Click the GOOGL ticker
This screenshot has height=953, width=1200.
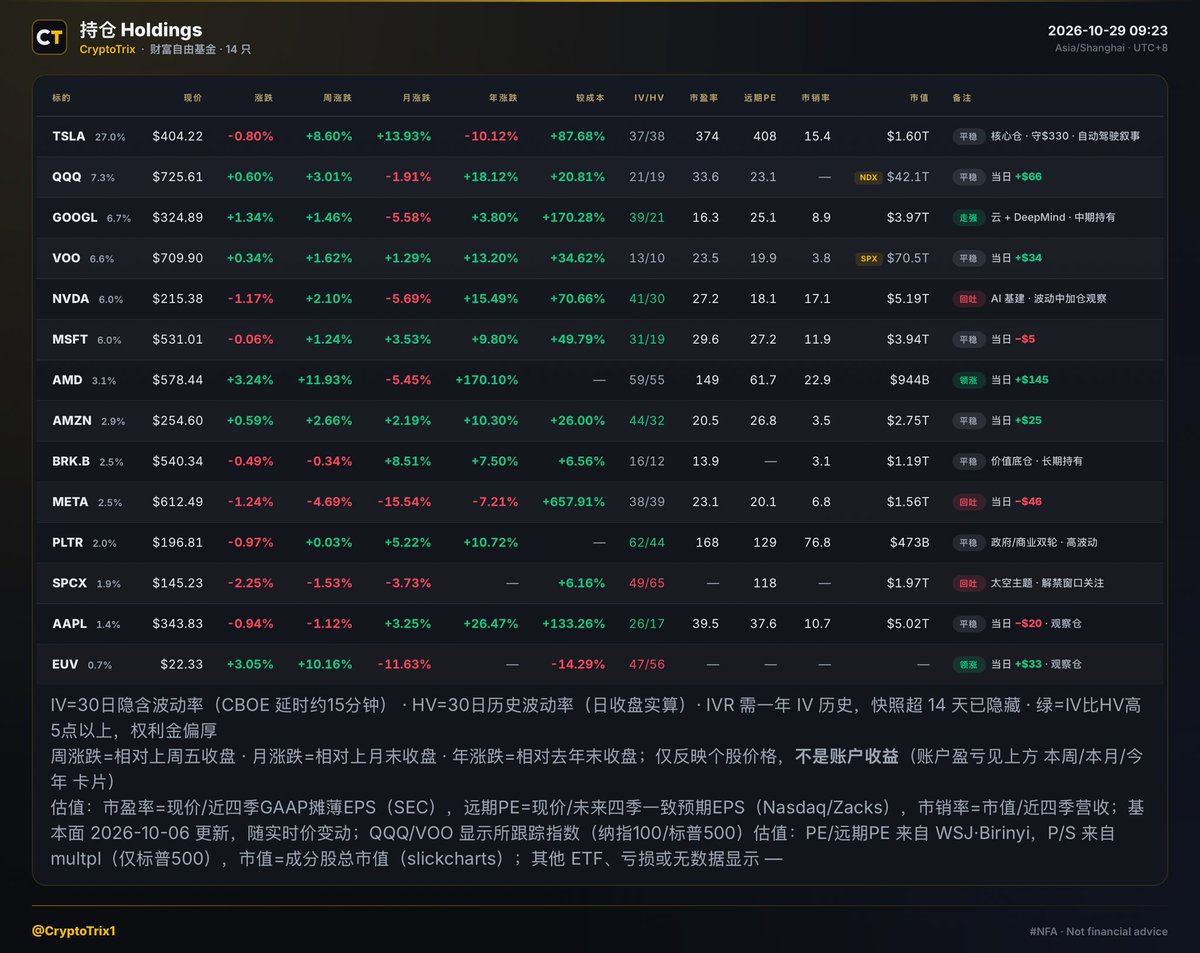[x=75, y=217]
